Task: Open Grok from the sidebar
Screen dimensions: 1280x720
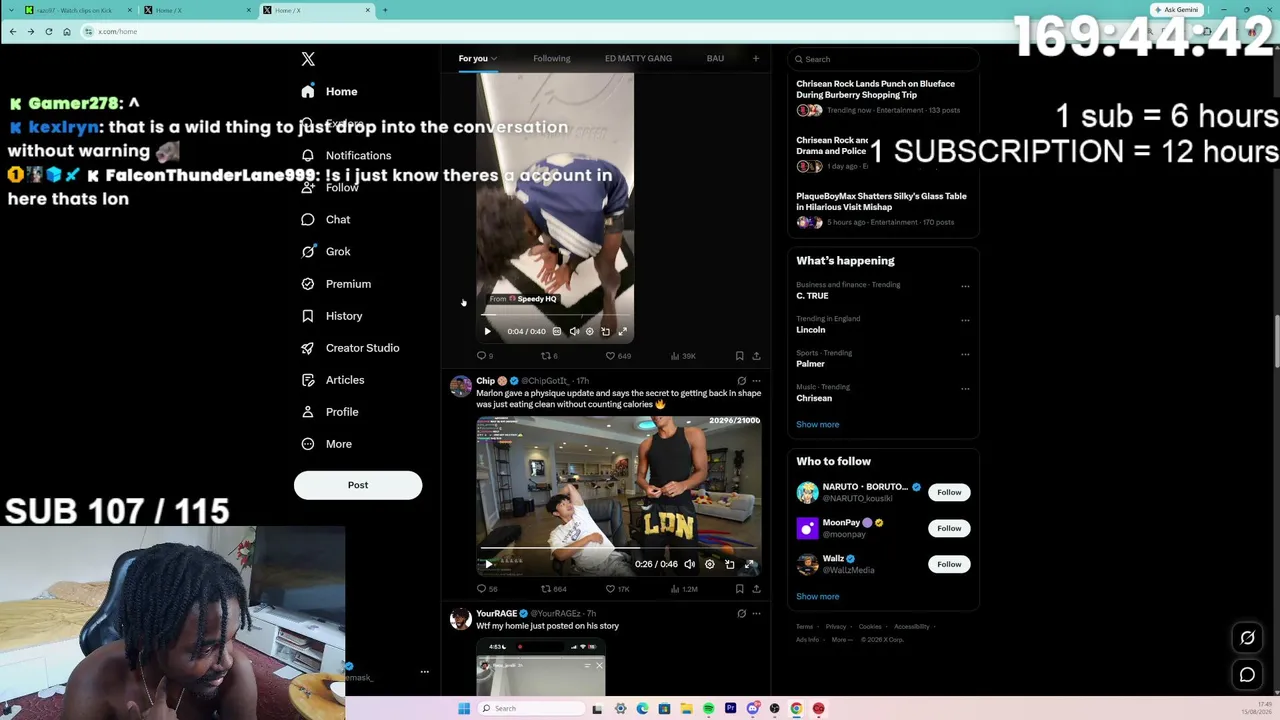Action: (x=326, y=251)
